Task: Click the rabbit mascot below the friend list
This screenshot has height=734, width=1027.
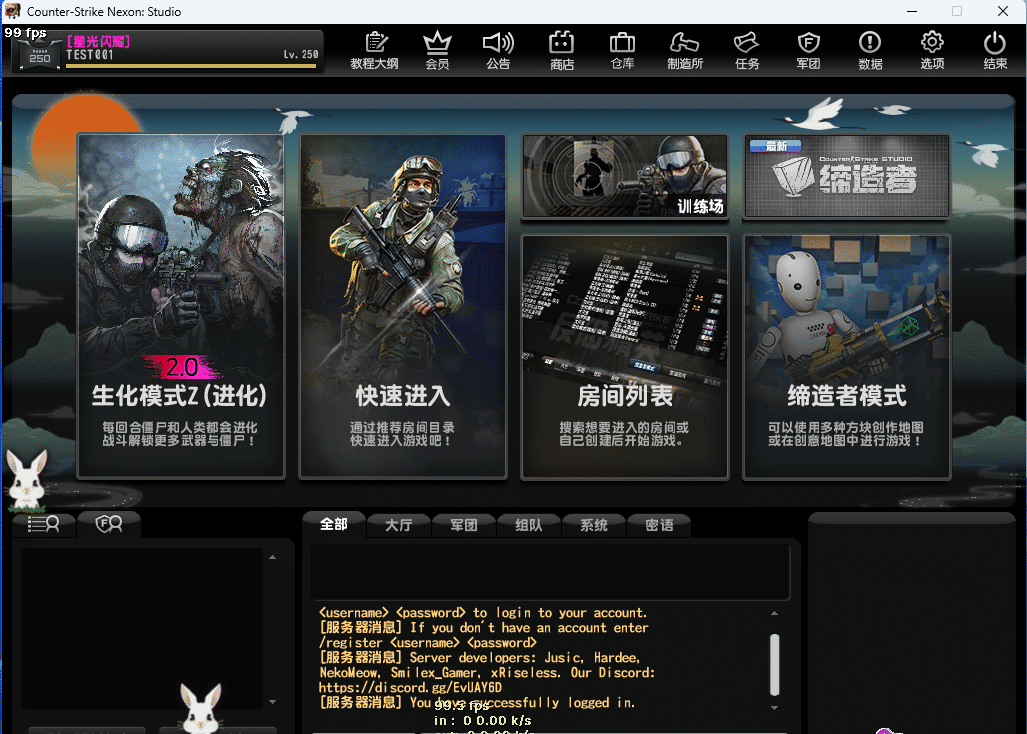Action: tap(201, 708)
